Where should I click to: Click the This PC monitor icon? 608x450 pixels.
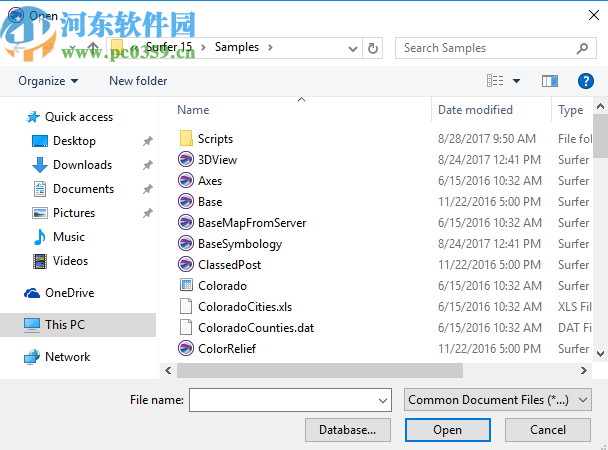(x=32, y=325)
